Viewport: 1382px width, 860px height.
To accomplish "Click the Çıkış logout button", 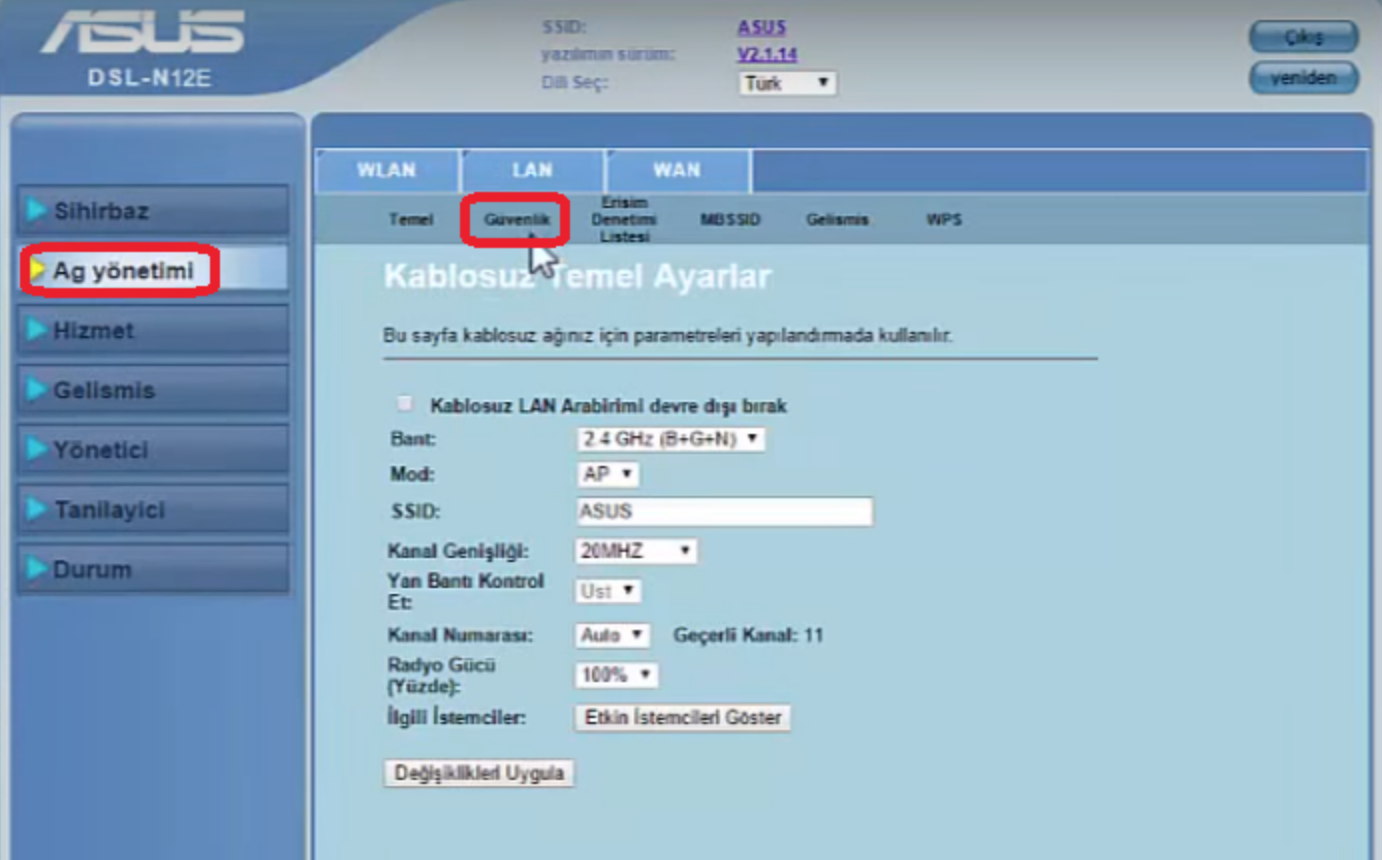I will [1304, 37].
